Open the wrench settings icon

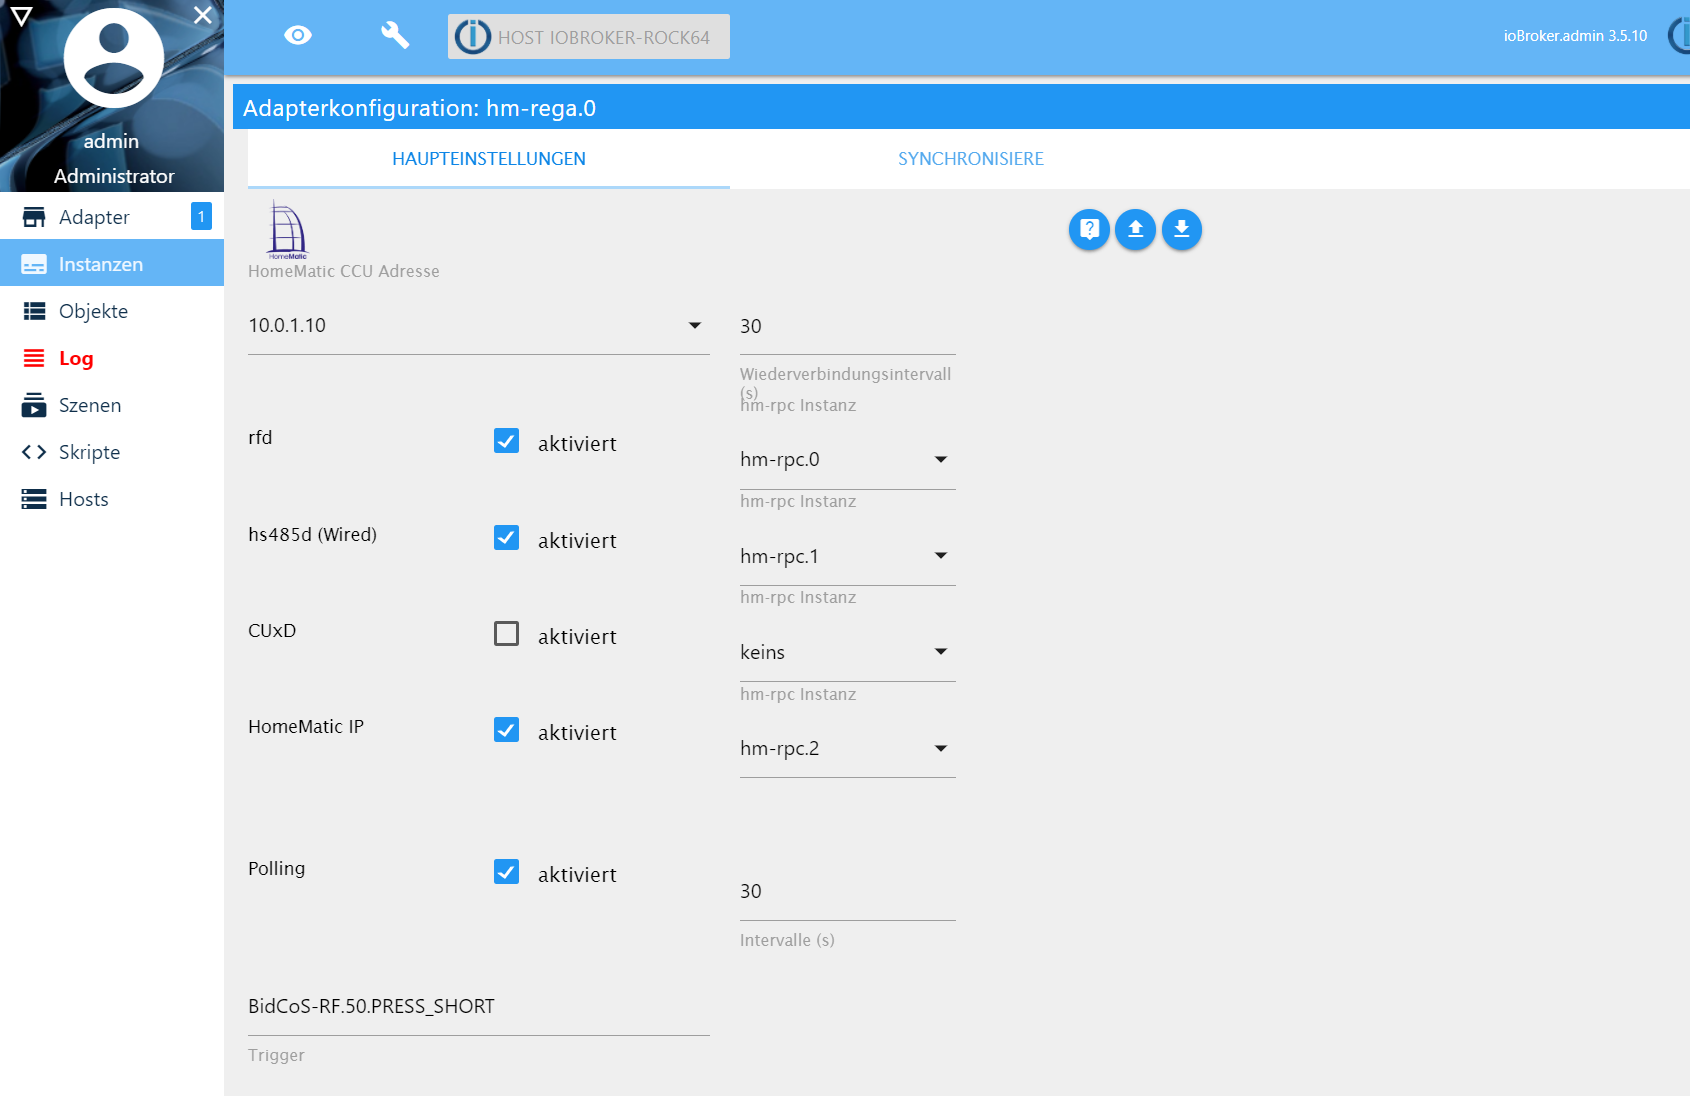(x=395, y=36)
